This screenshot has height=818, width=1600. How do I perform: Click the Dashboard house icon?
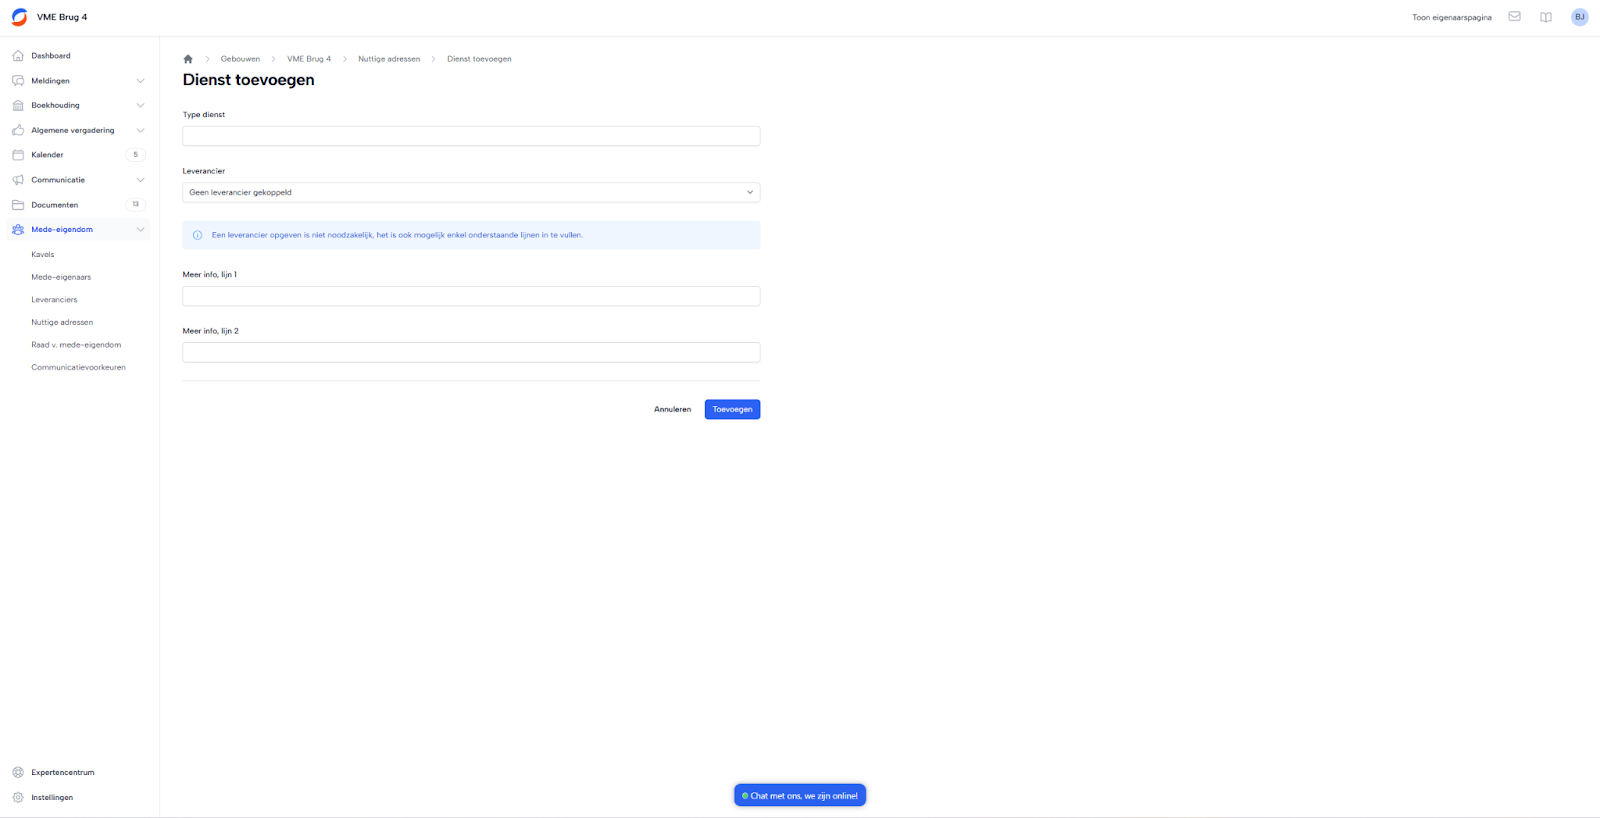(x=18, y=56)
